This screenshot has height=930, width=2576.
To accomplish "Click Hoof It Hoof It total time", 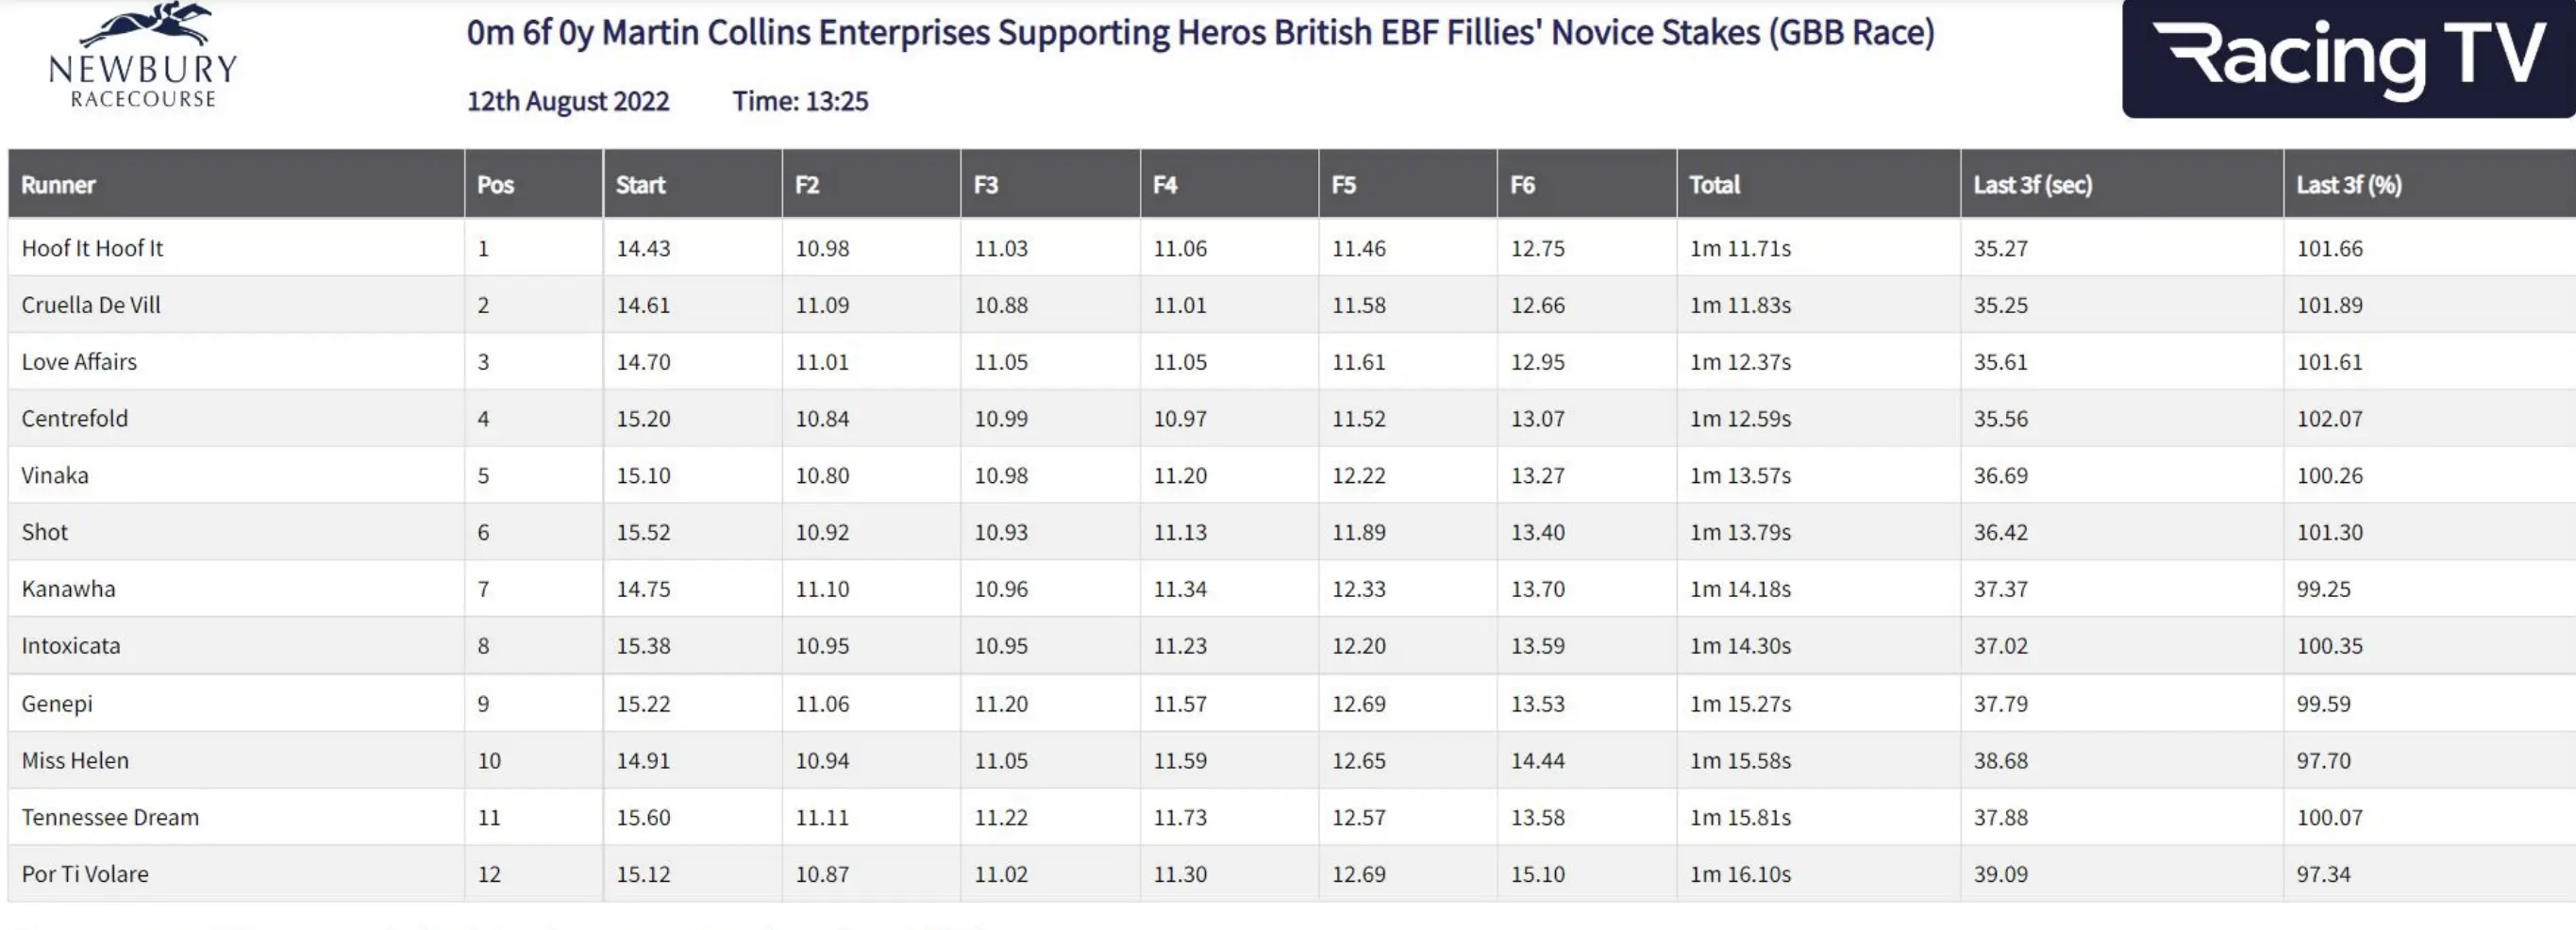I will coord(1740,248).
